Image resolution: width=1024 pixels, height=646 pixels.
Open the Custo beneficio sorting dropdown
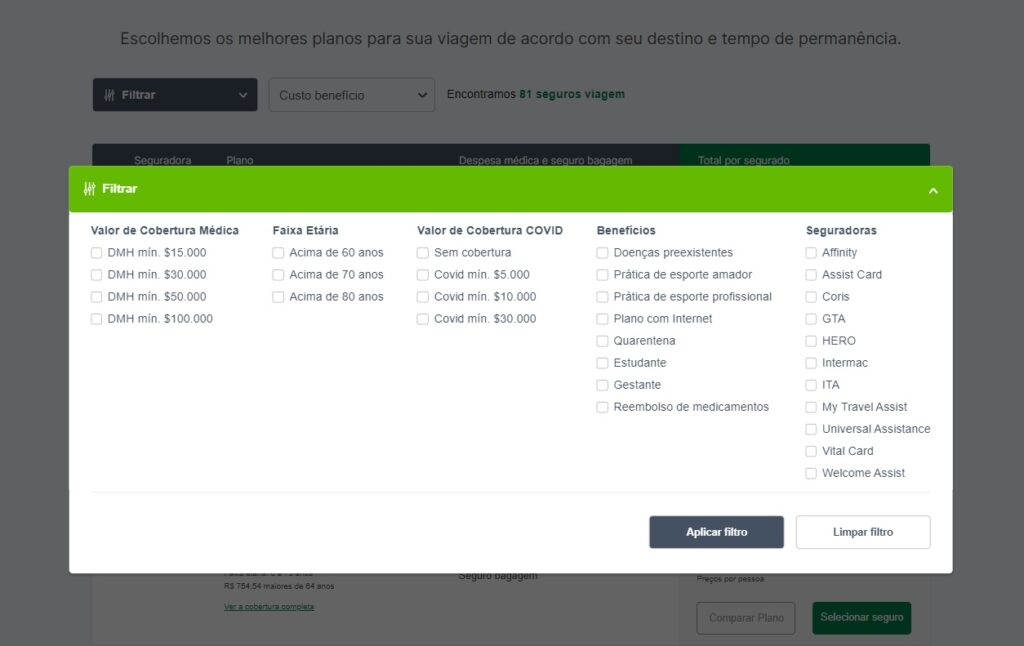(x=351, y=94)
